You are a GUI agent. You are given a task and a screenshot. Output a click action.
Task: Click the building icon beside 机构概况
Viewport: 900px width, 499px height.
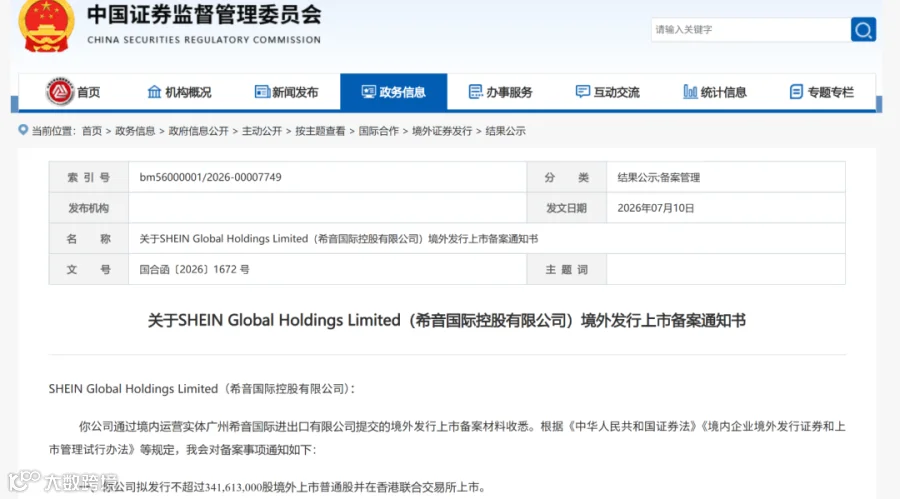[154, 92]
